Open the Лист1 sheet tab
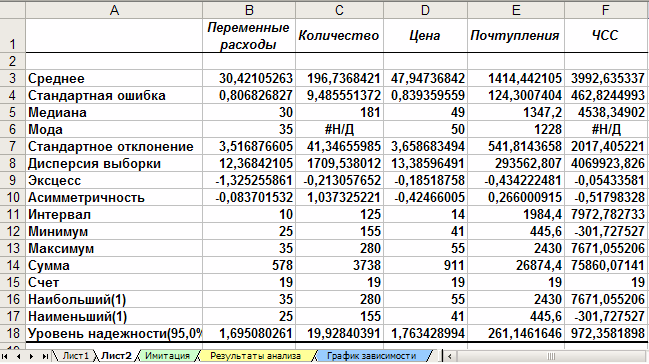 (x=76, y=356)
